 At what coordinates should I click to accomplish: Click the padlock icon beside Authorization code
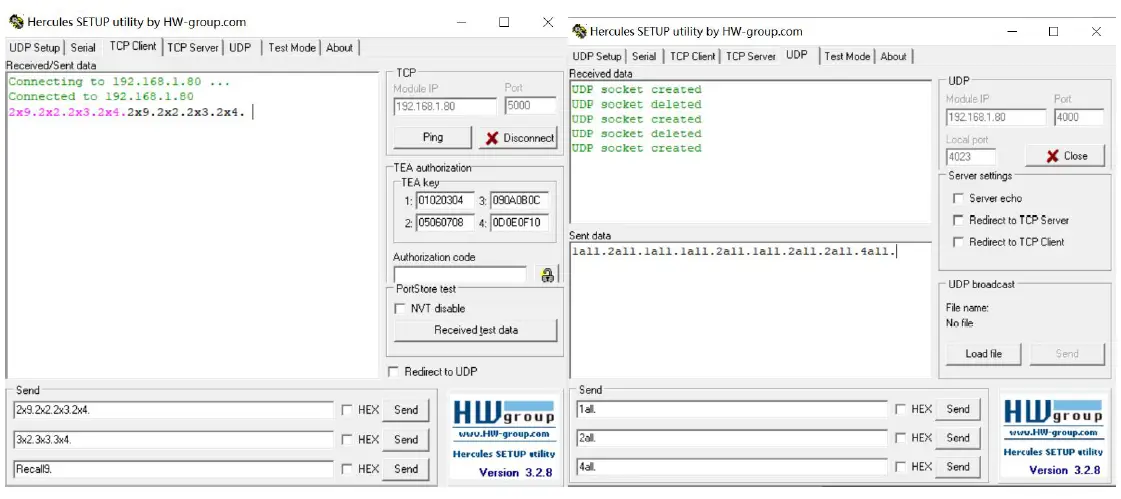pyautogui.click(x=548, y=274)
